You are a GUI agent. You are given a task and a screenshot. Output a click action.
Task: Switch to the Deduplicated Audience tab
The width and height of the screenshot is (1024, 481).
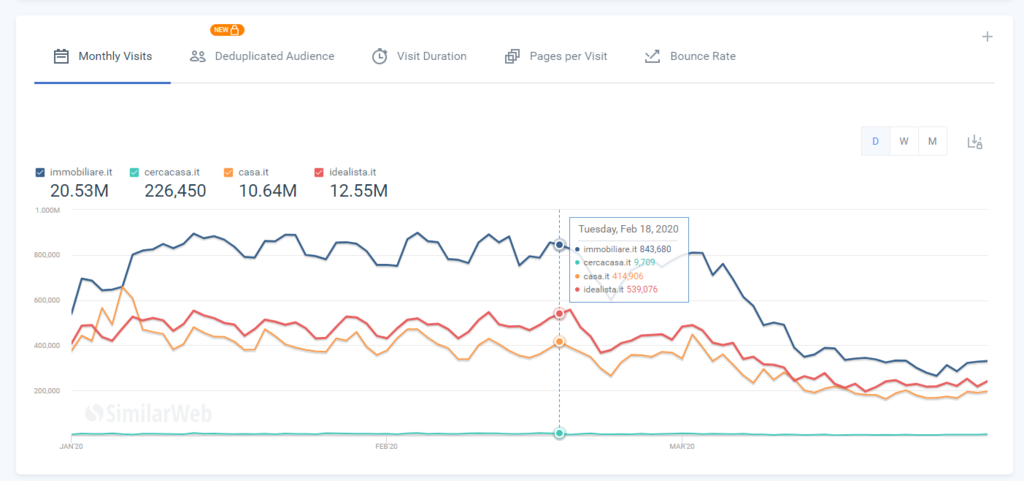pyautogui.click(x=262, y=56)
